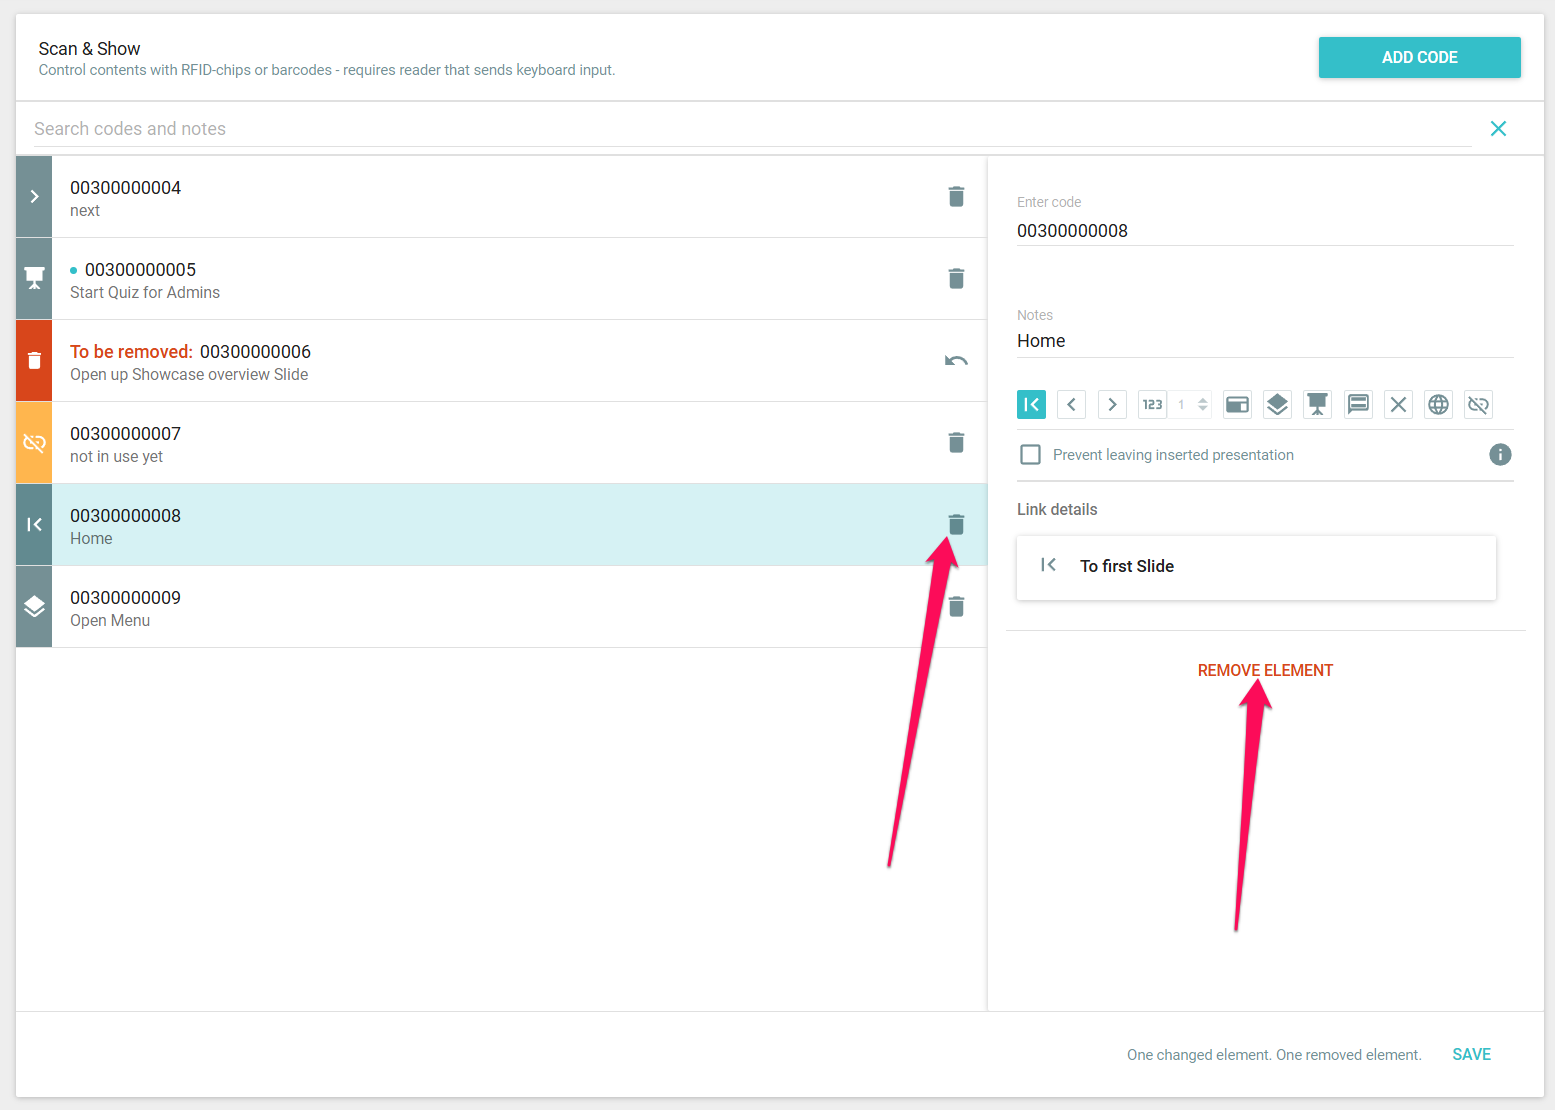Clear the search field with the X
Screen dimensions: 1555x1110
(1498, 129)
